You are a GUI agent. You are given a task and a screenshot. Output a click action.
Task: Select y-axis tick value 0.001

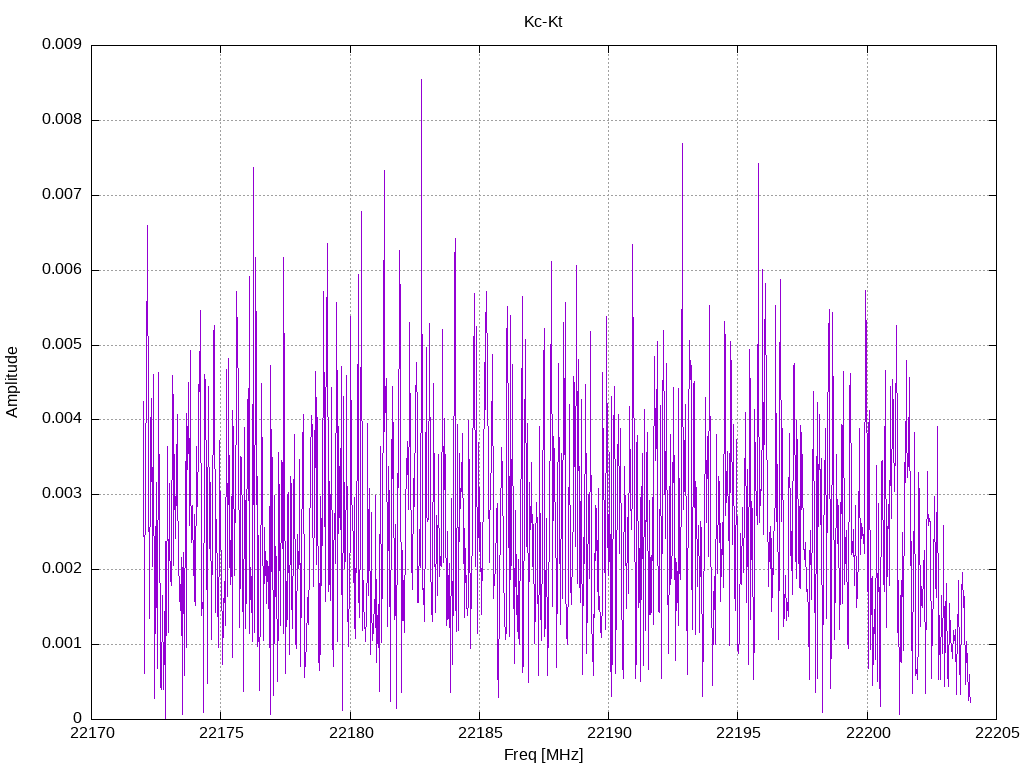[62, 644]
